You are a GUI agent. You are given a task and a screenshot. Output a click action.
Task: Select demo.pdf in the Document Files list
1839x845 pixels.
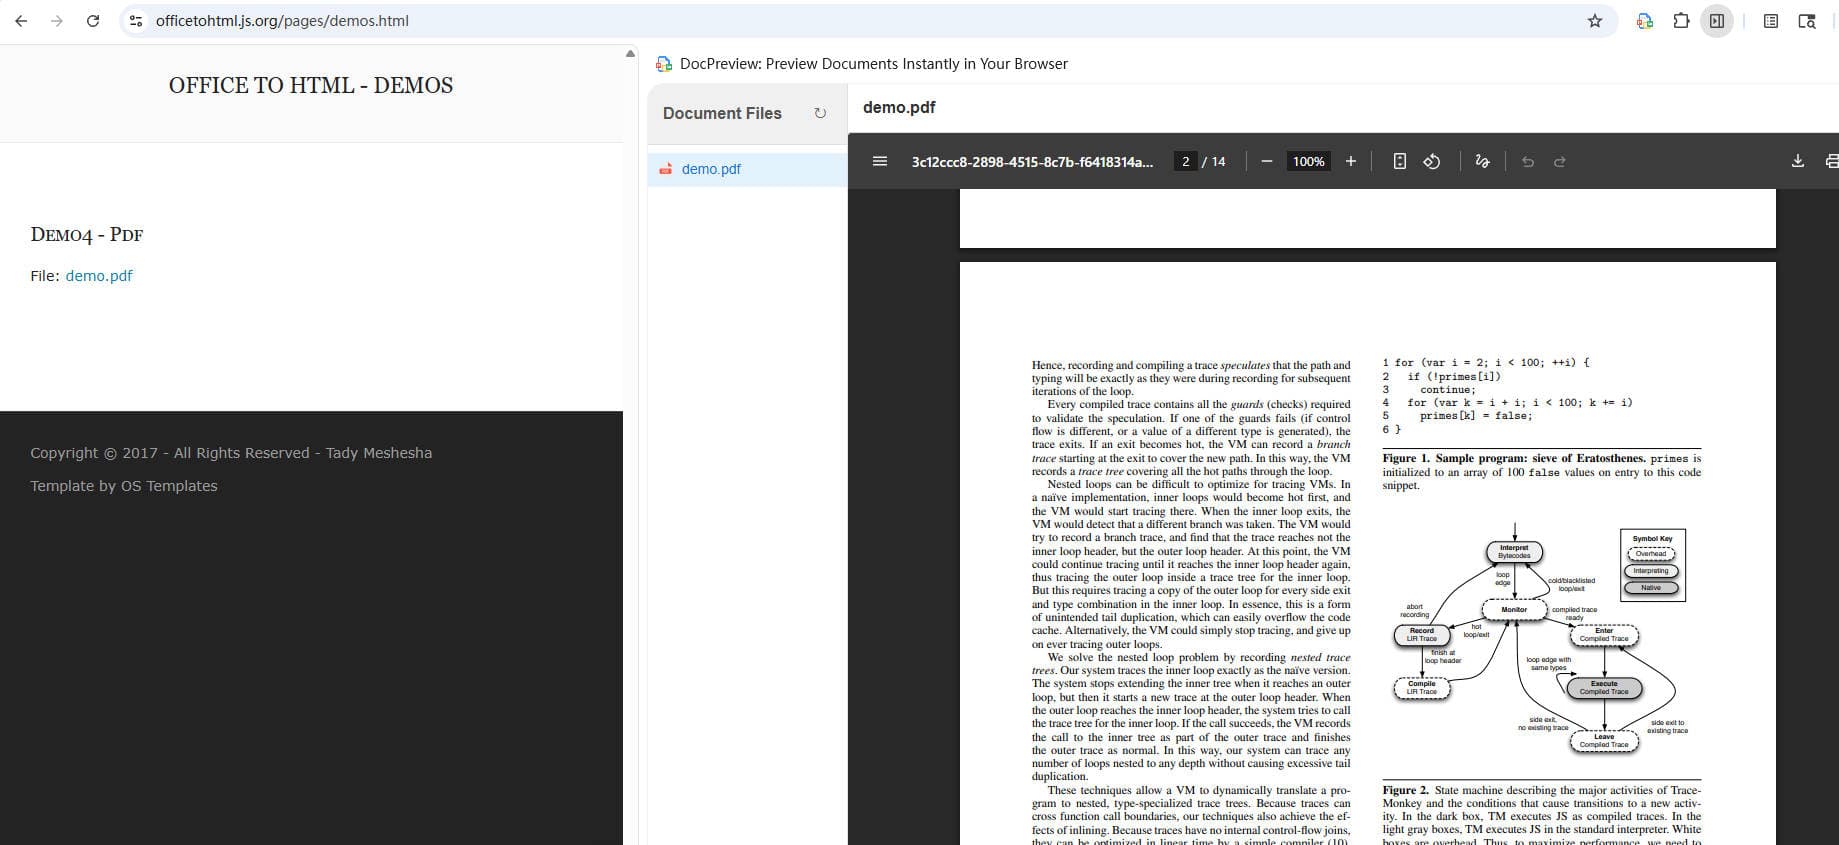tap(747, 169)
